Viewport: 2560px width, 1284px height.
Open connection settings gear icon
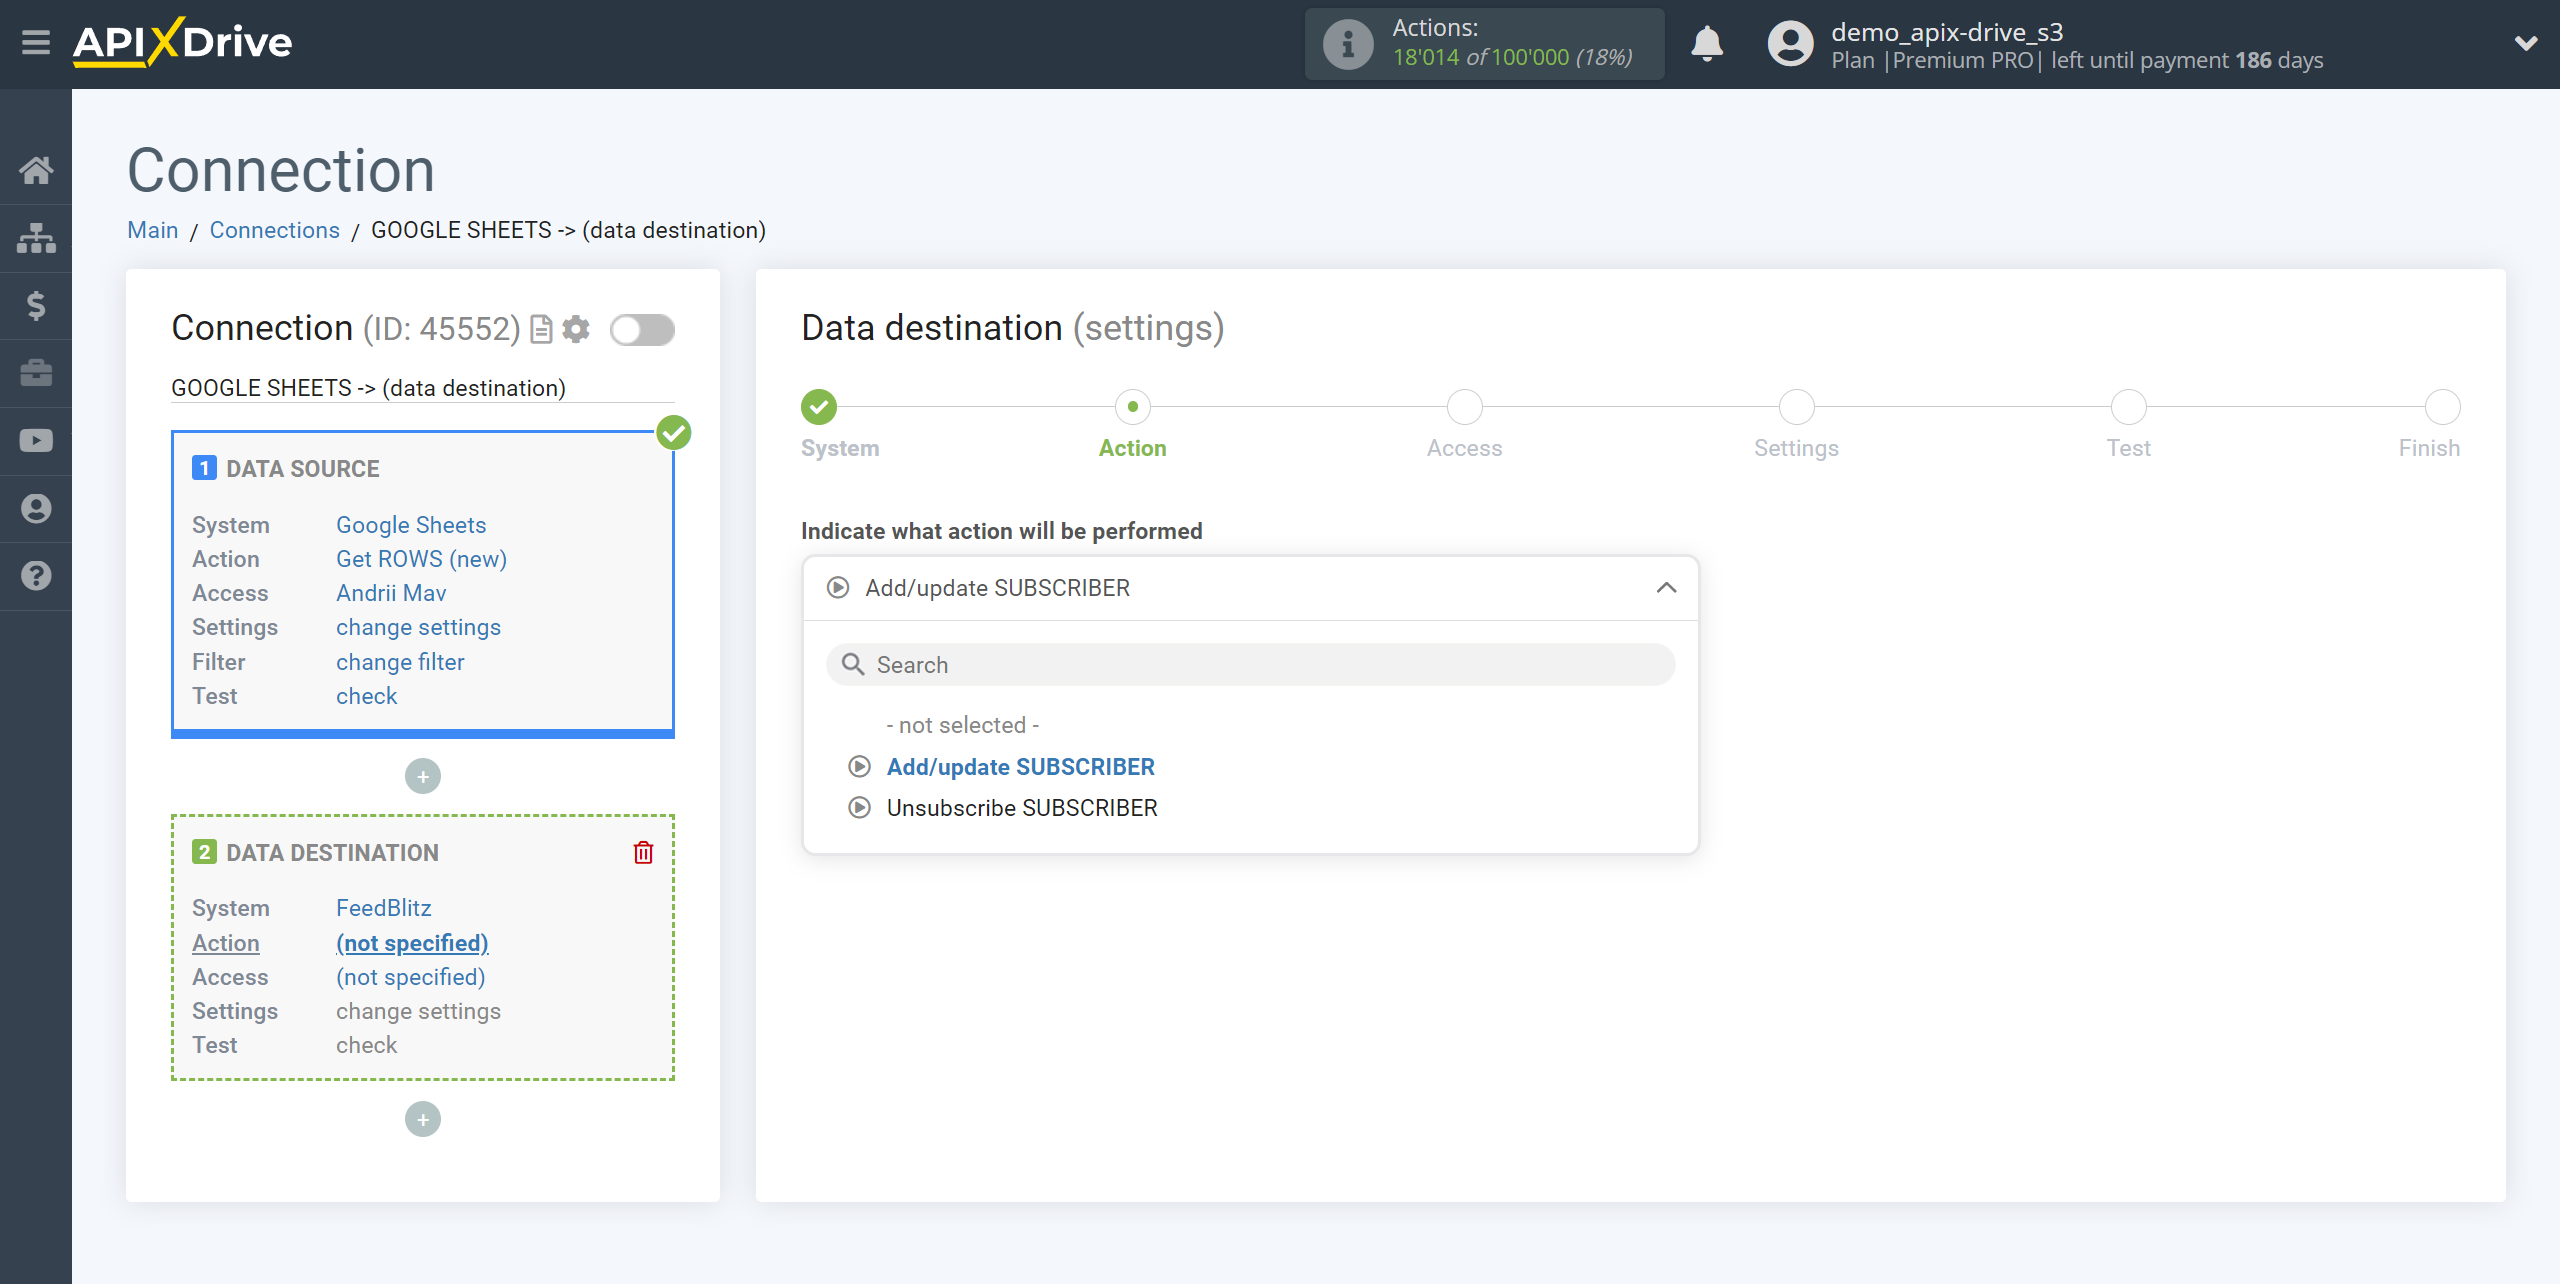pos(576,329)
